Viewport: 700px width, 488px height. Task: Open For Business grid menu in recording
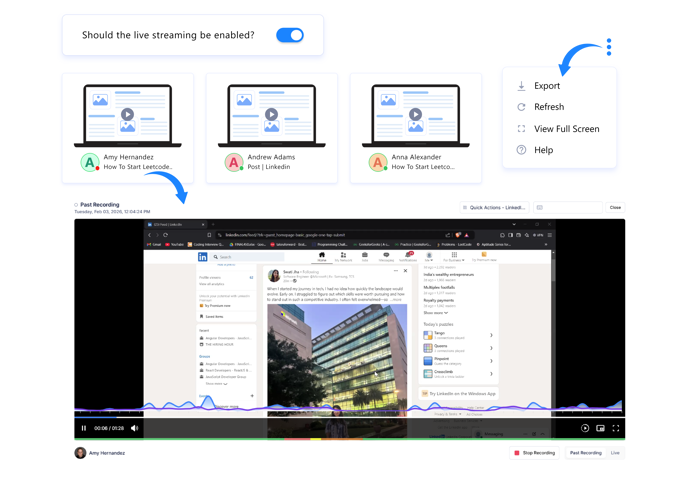[x=454, y=257]
